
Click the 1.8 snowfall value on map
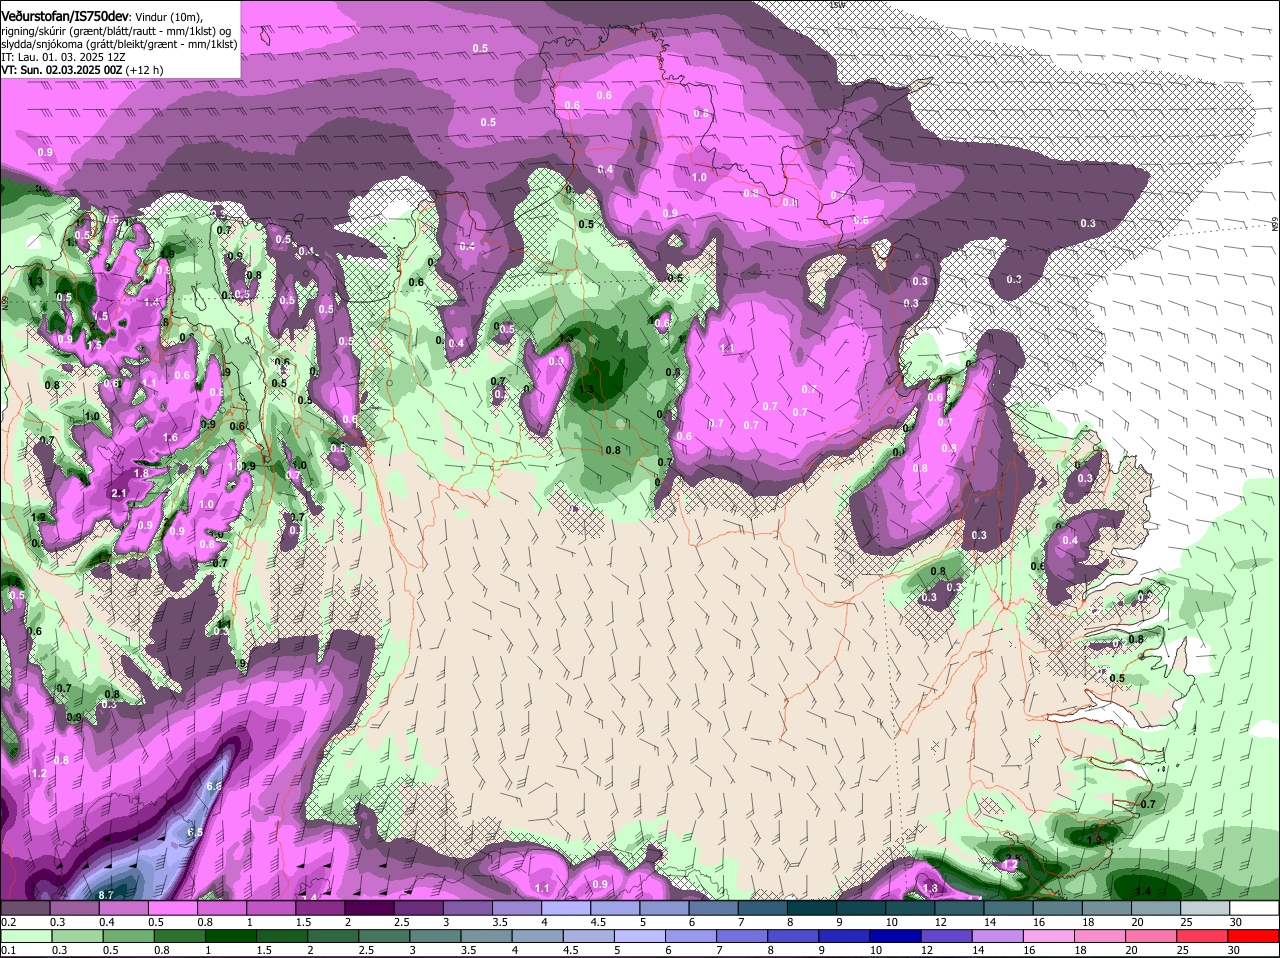(x=141, y=473)
